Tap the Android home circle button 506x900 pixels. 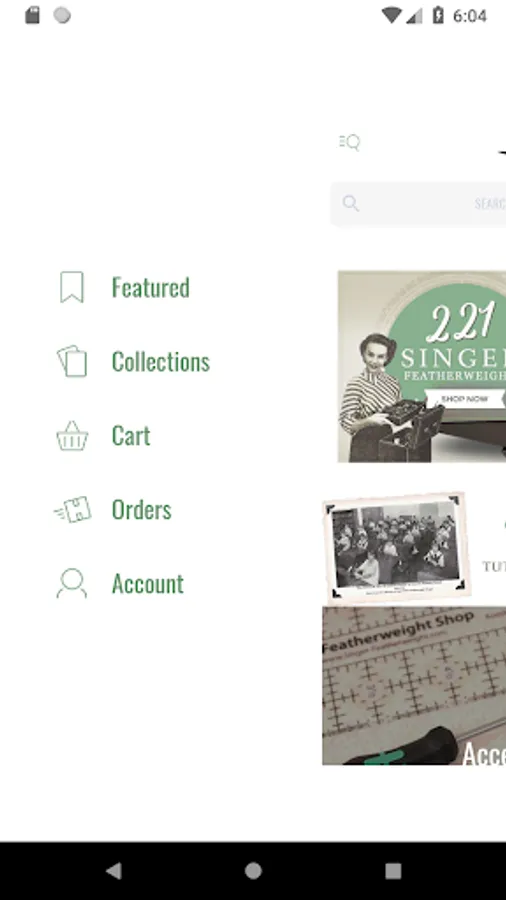[253, 871]
